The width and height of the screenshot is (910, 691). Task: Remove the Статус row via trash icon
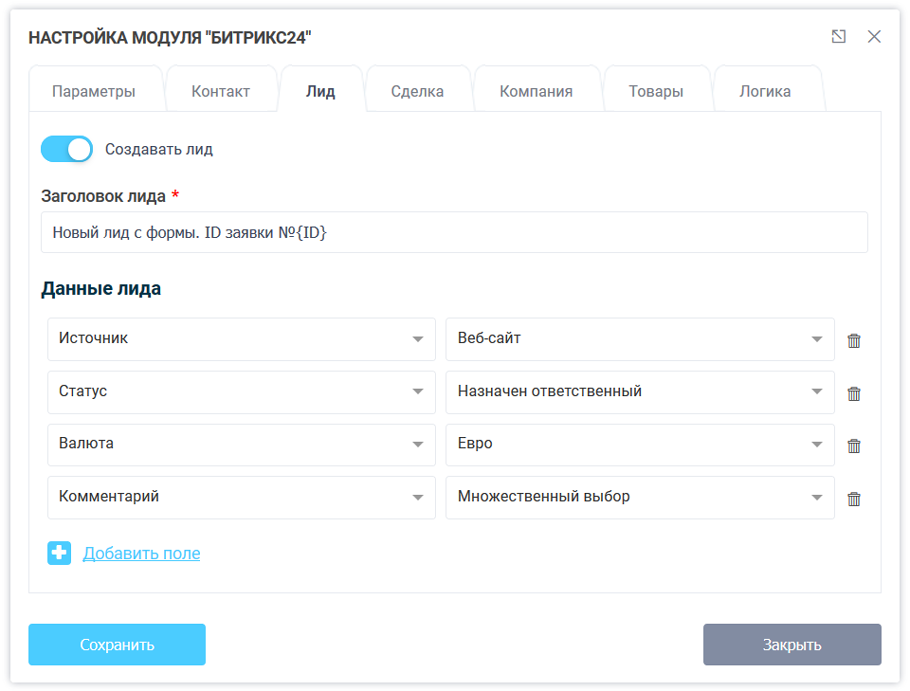pos(854,393)
